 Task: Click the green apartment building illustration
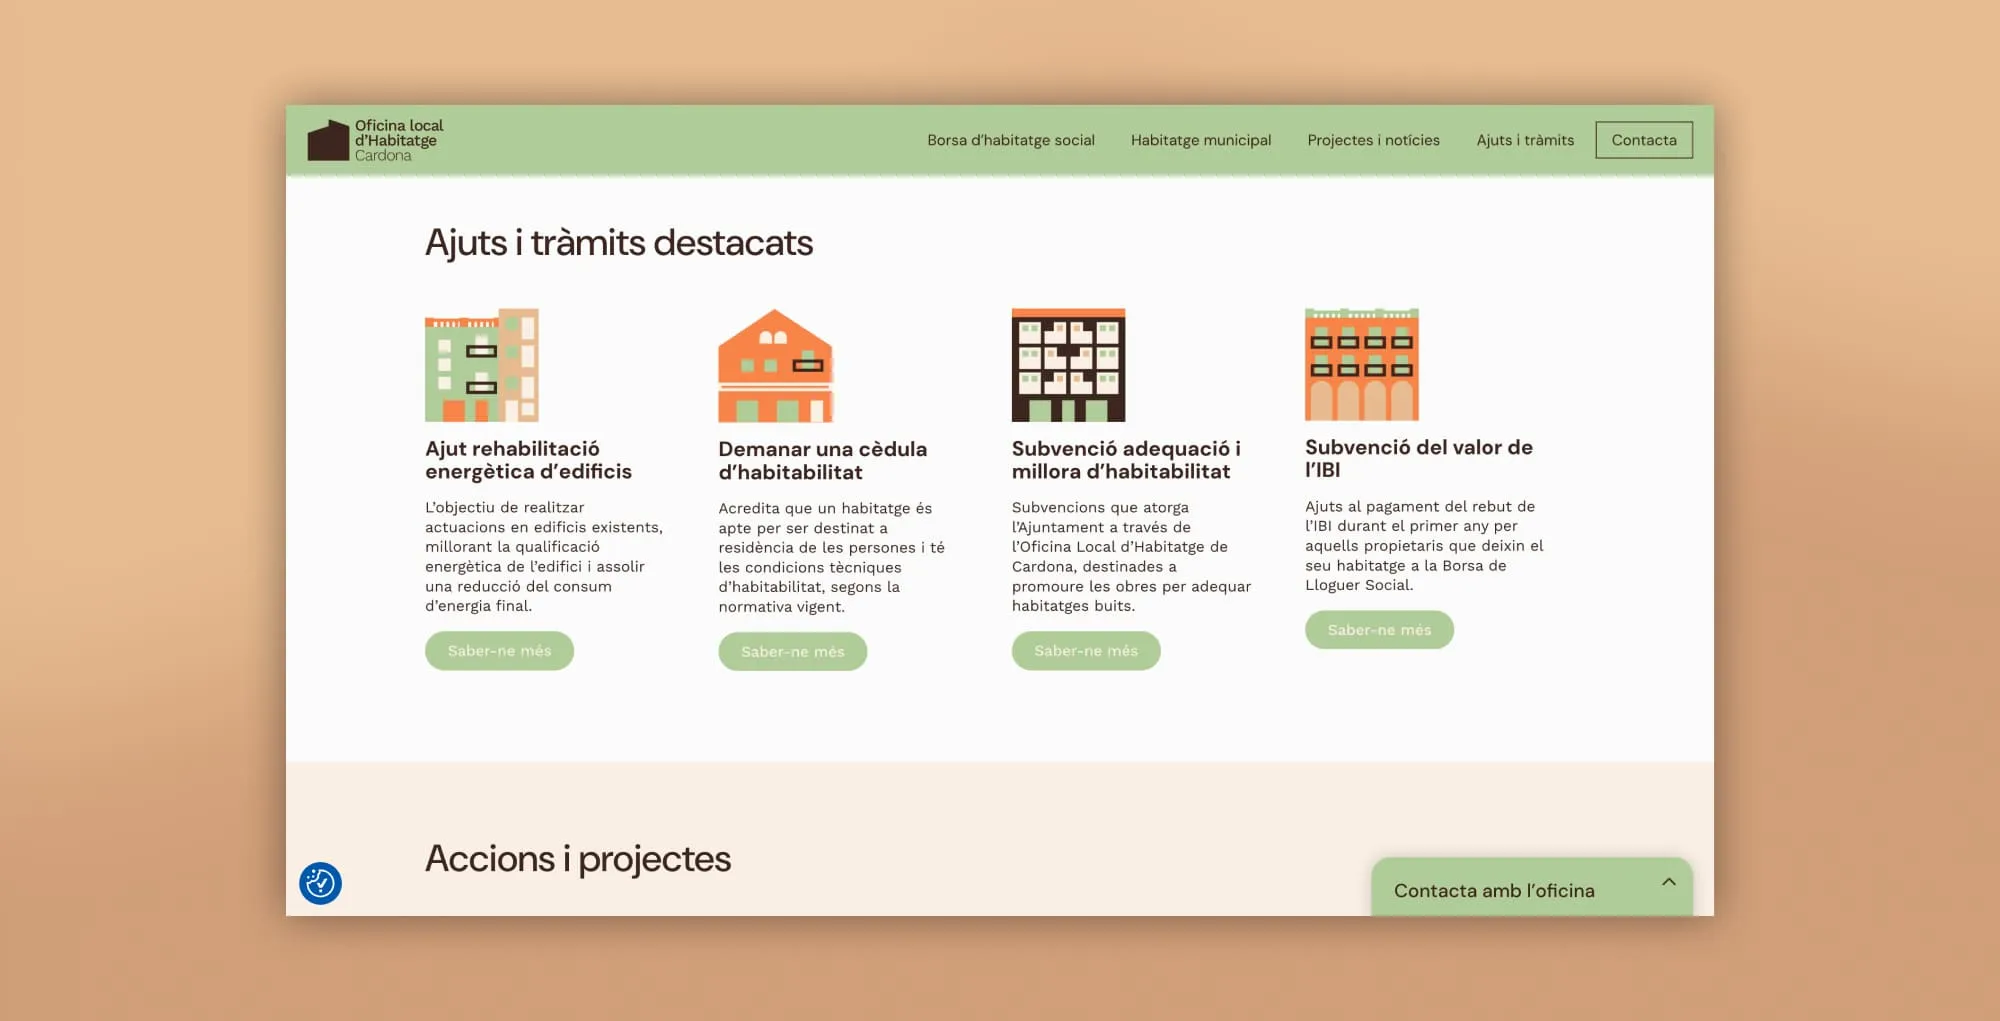click(482, 365)
